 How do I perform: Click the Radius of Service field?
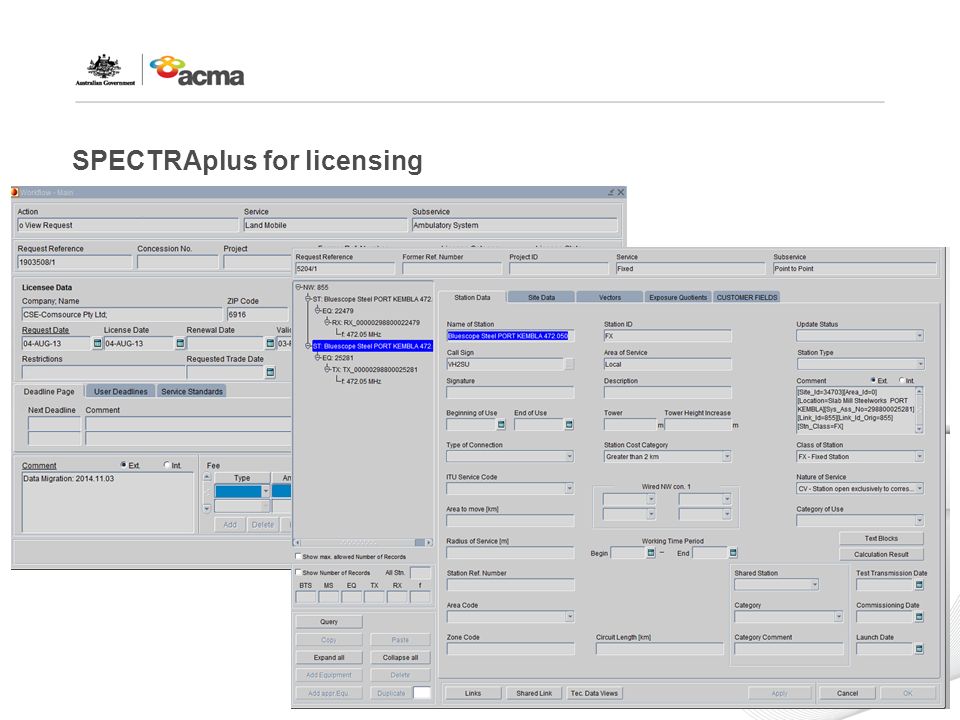[510, 553]
